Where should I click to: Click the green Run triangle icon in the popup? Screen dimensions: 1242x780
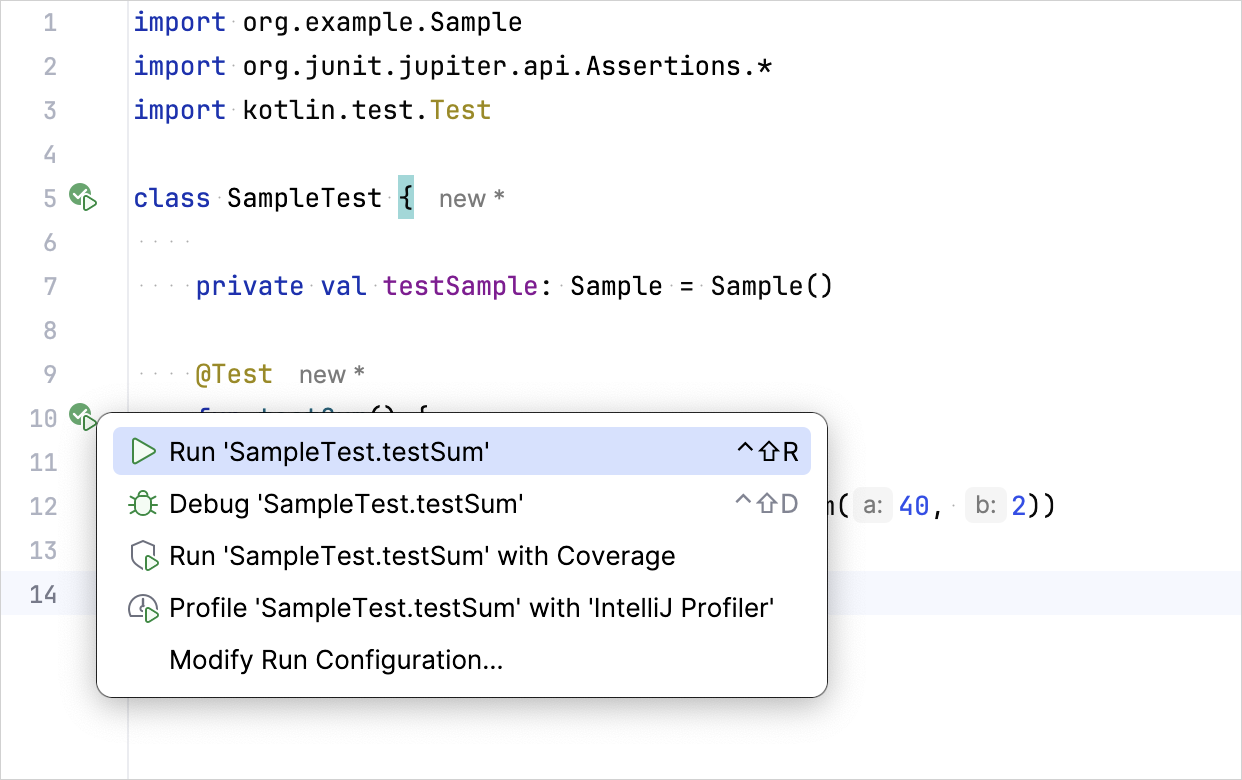144,452
